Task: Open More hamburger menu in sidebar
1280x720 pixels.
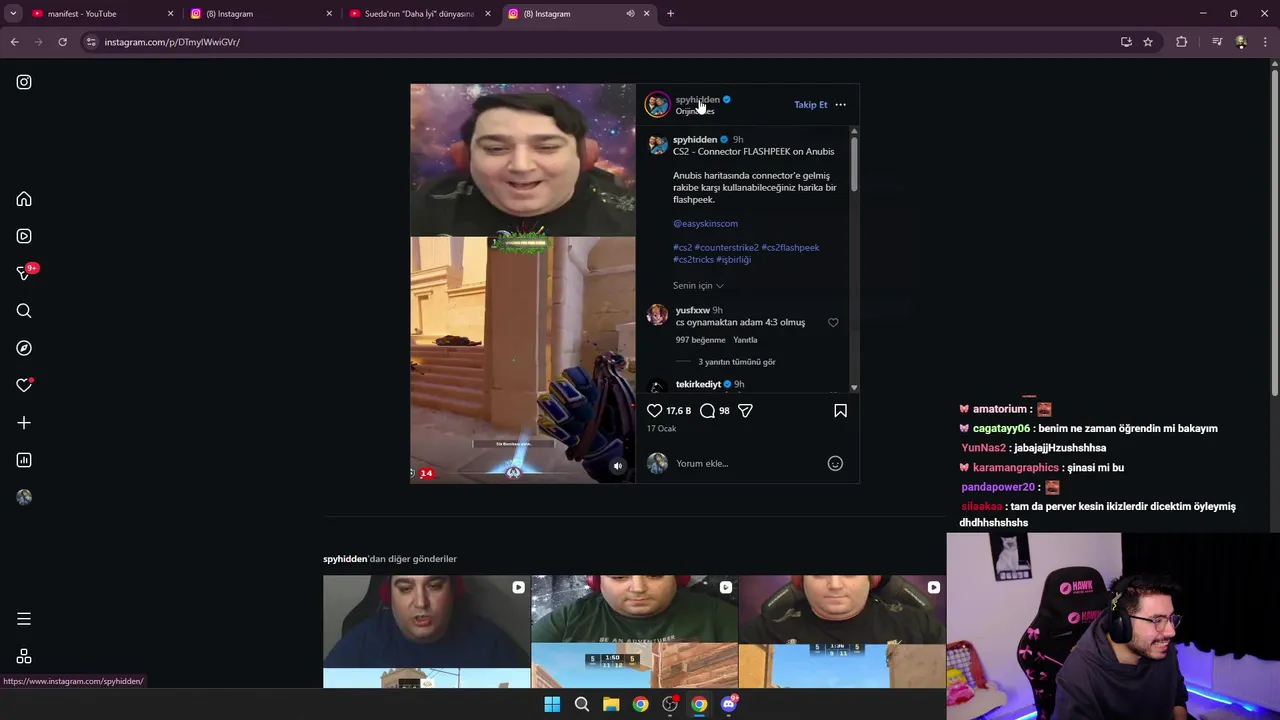Action: click(x=24, y=619)
